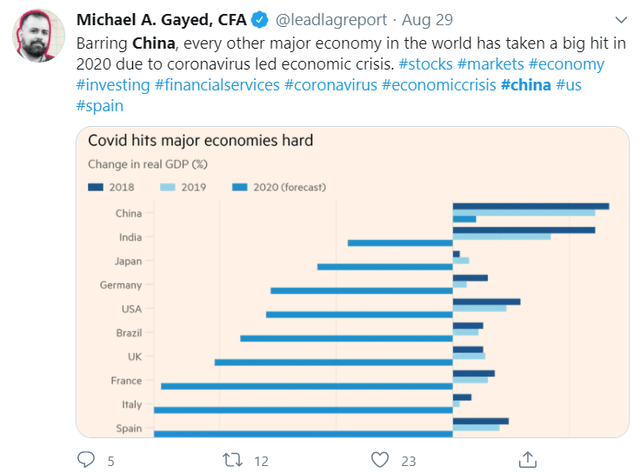Screen dimensions: 640x473
Task: Click the bold #china hashtag
Action: point(526,85)
